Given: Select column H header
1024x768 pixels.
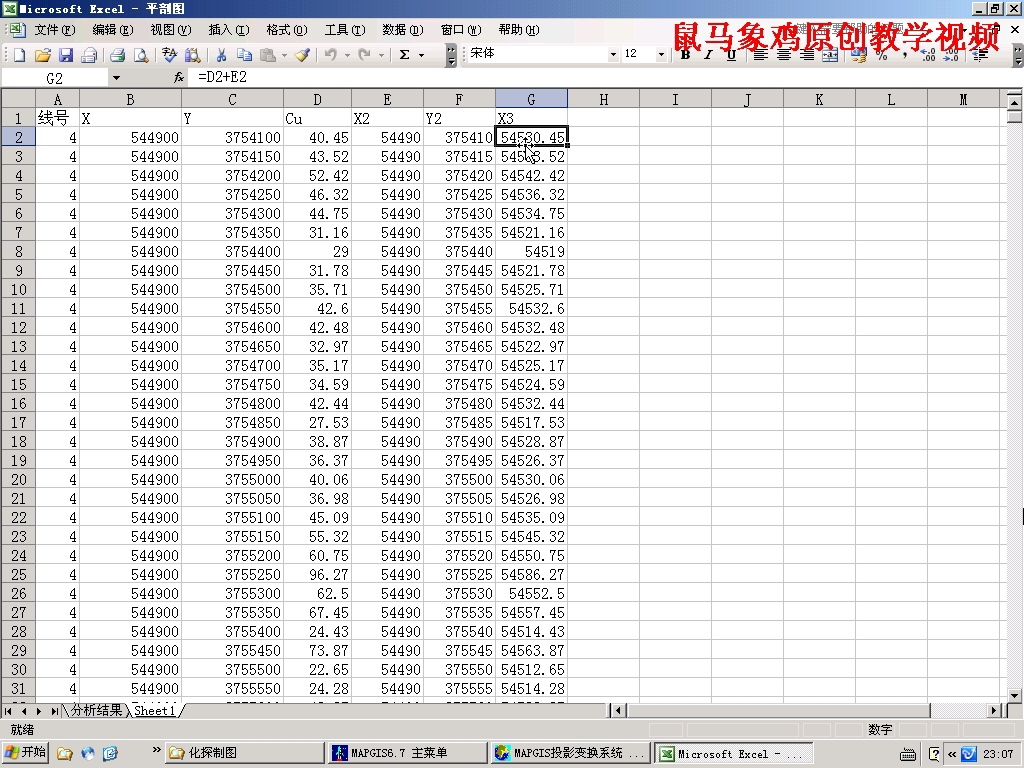Looking at the screenshot, I should pos(603,99).
